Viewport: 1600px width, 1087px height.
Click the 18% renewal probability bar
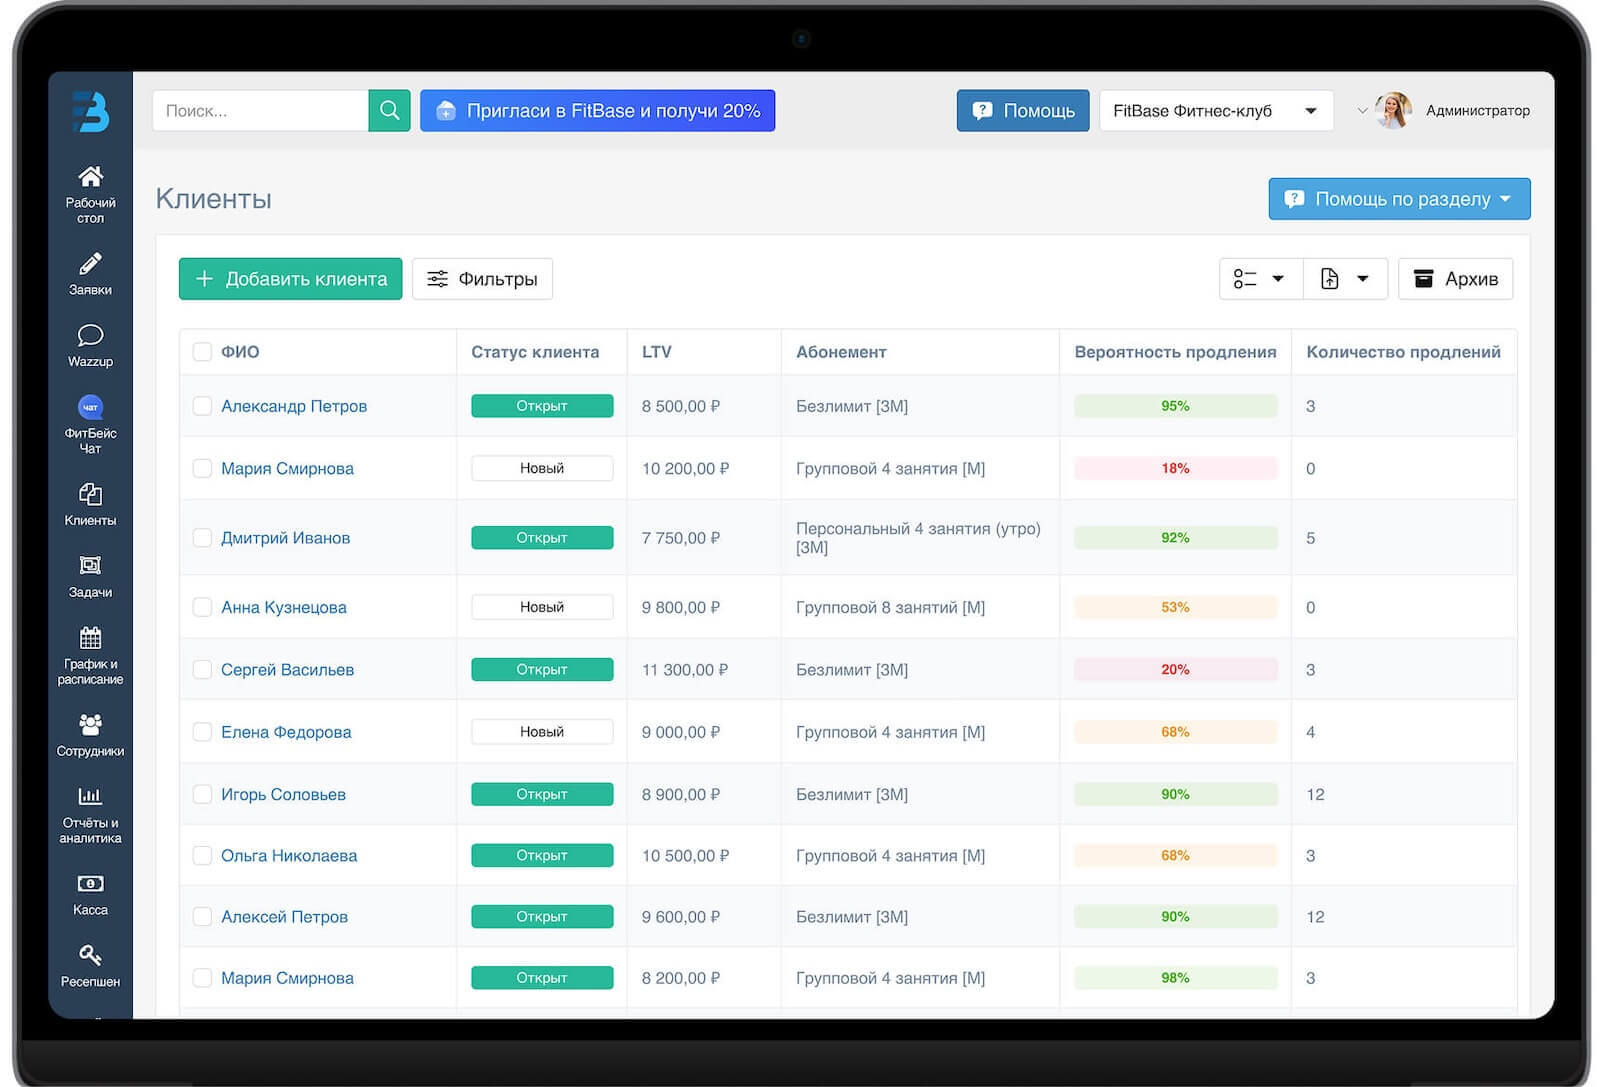pos(1175,468)
